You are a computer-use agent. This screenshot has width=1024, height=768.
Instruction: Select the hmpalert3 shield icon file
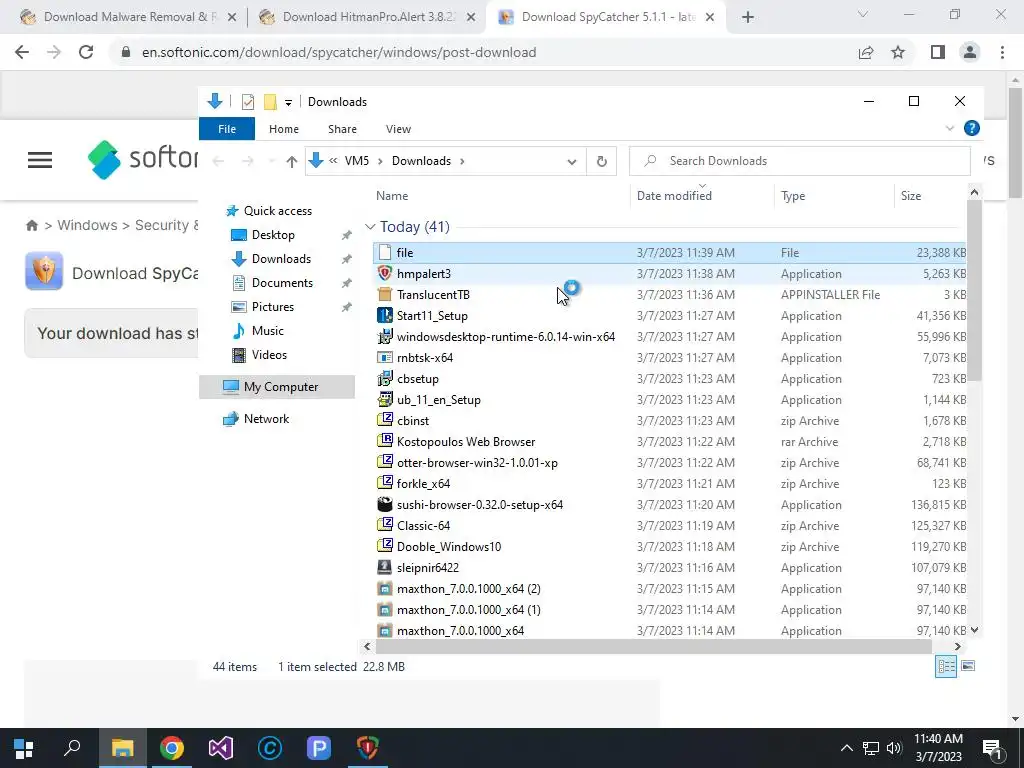click(x=385, y=274)
